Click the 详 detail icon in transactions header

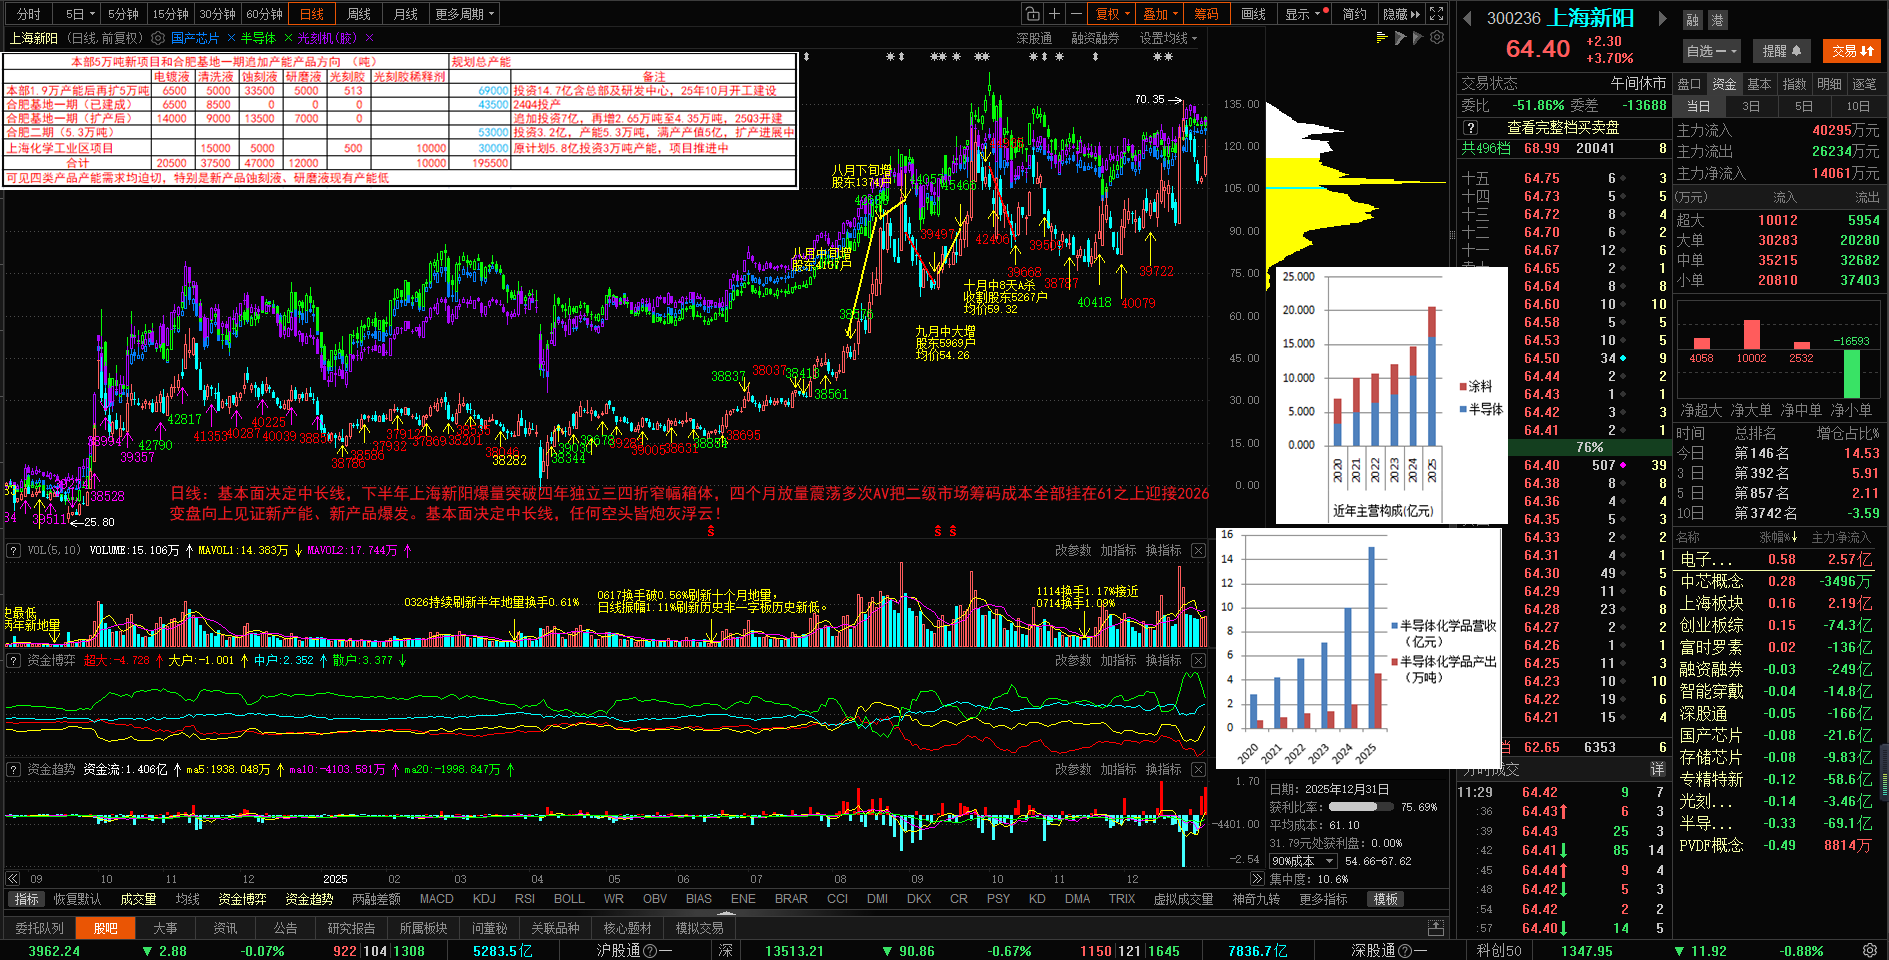coord(1657,769)
